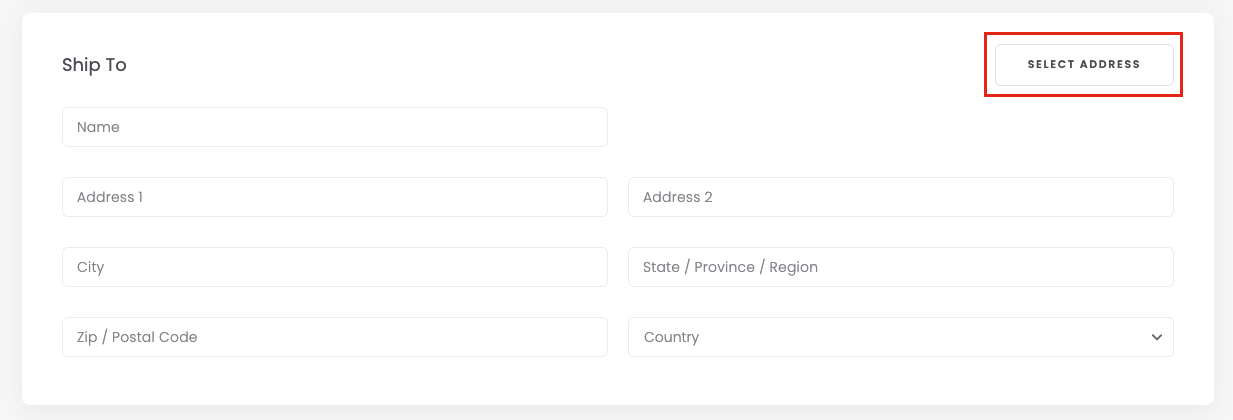Viewport: 1233px width, 420px height.
Task: Click the chevron arrow in Country selector
Action: tap(1157, 337)
